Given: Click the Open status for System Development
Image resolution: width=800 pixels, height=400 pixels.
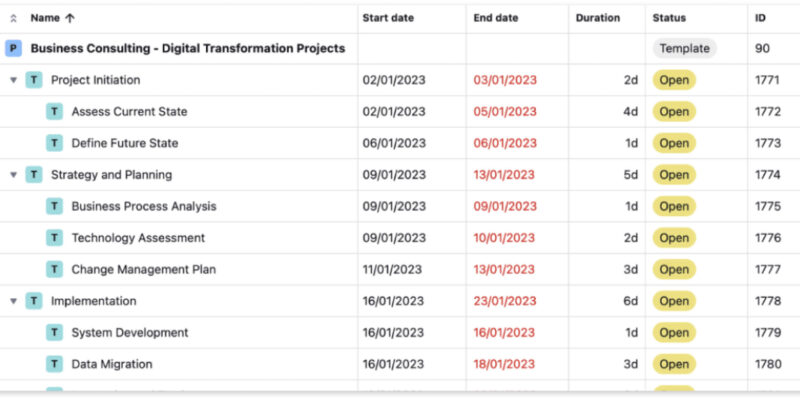Looking at the screenshot, I should (x=674, y=333).
